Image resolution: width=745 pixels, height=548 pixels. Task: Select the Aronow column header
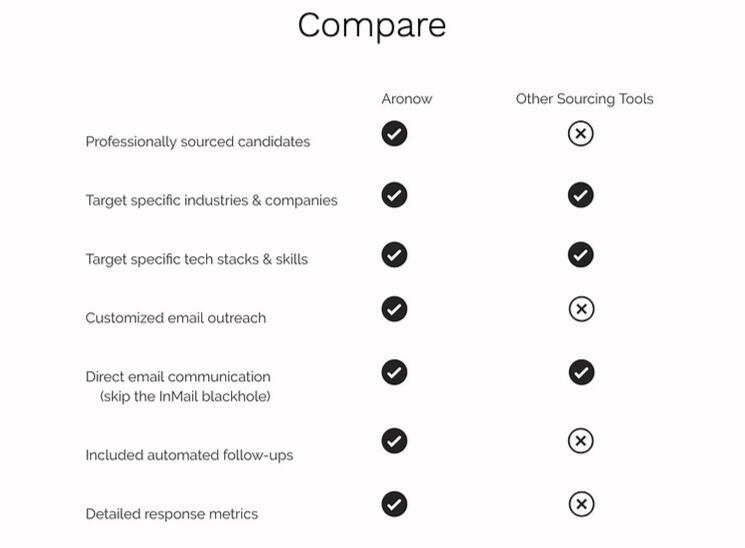[x=406, y=99]
